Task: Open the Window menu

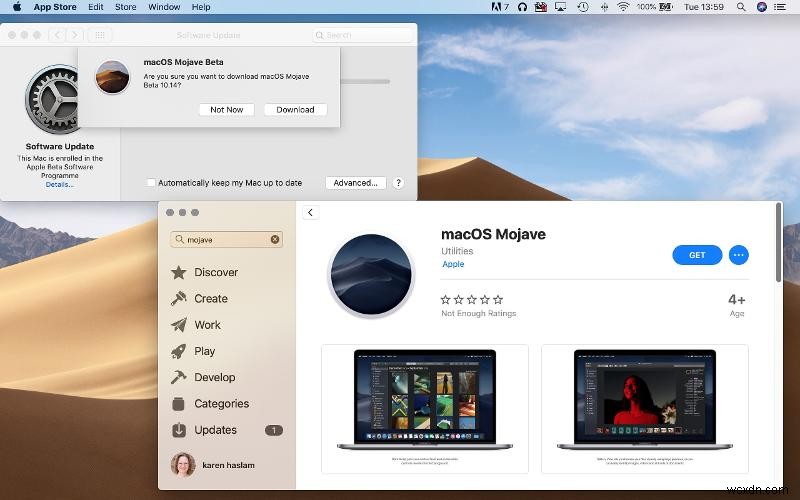Action: pos(164,7)
